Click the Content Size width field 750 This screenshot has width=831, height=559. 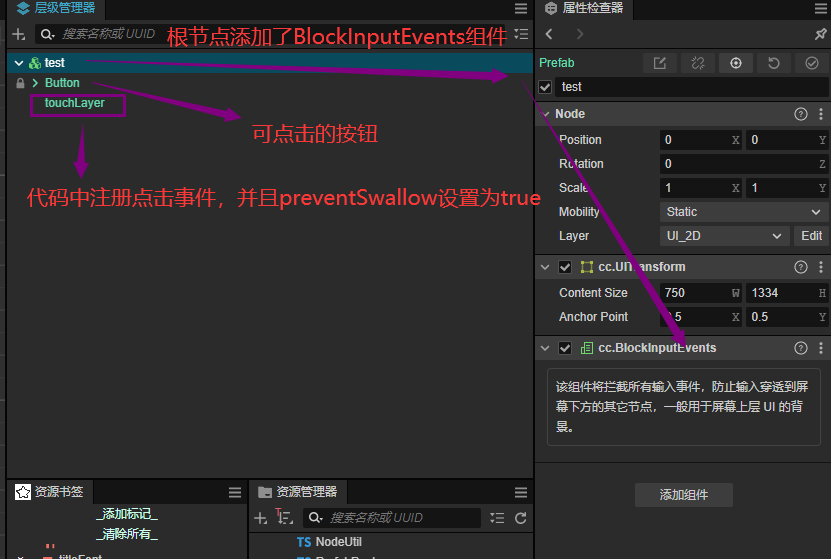[701, 293]
